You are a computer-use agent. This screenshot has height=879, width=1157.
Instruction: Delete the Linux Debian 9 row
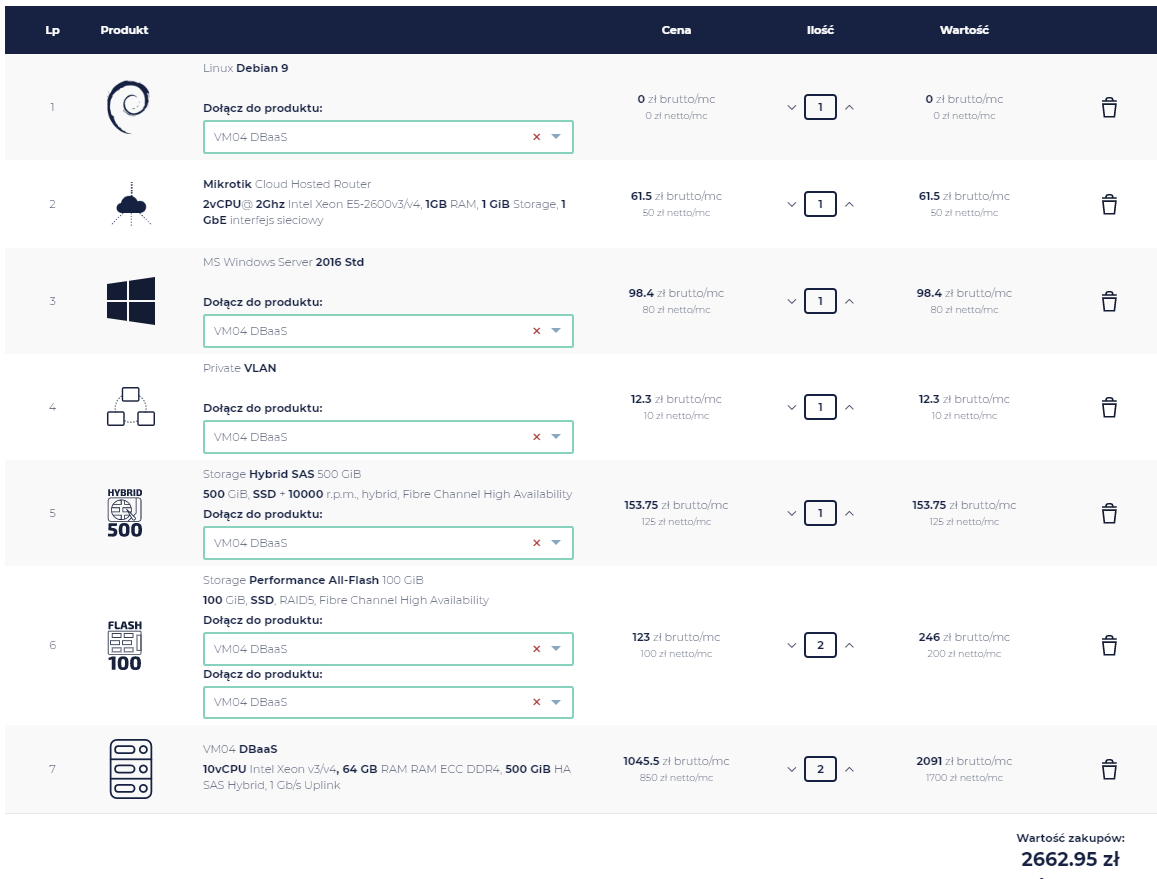click(1108, 108)
